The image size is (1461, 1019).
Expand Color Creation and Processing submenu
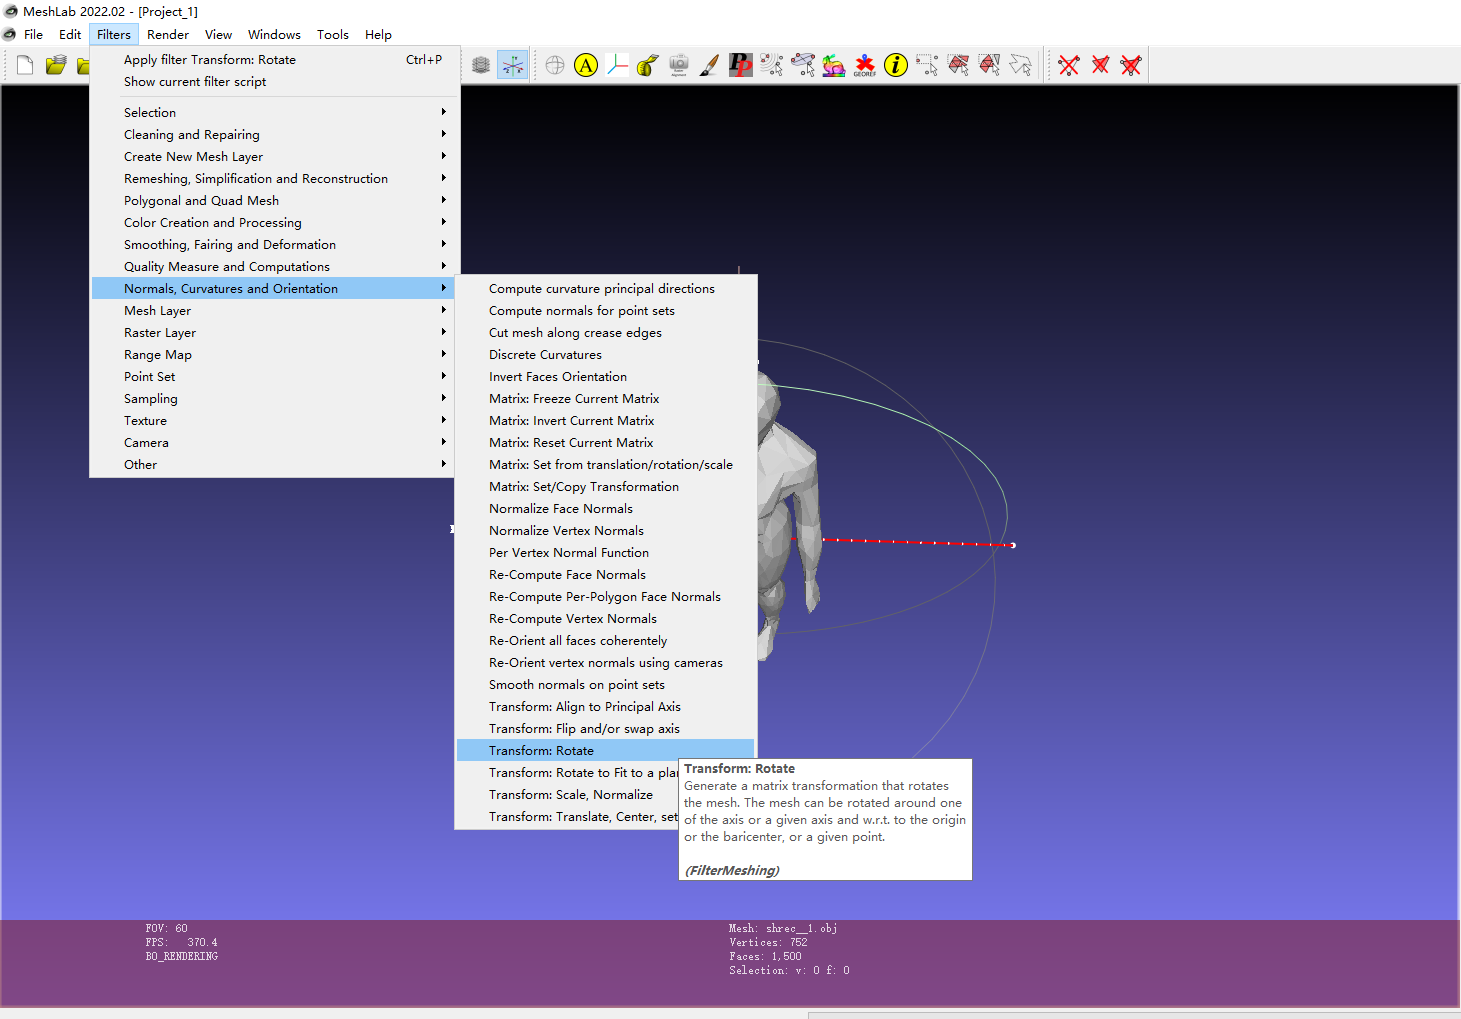click(x=275, y=223)
